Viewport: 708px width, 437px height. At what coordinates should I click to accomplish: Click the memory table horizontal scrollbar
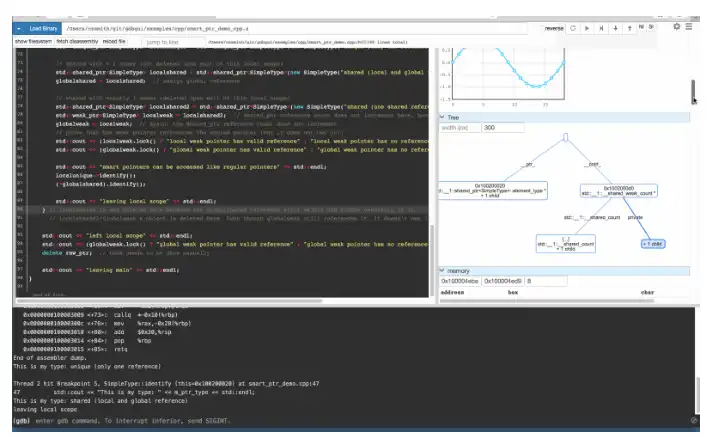(546, 301)
